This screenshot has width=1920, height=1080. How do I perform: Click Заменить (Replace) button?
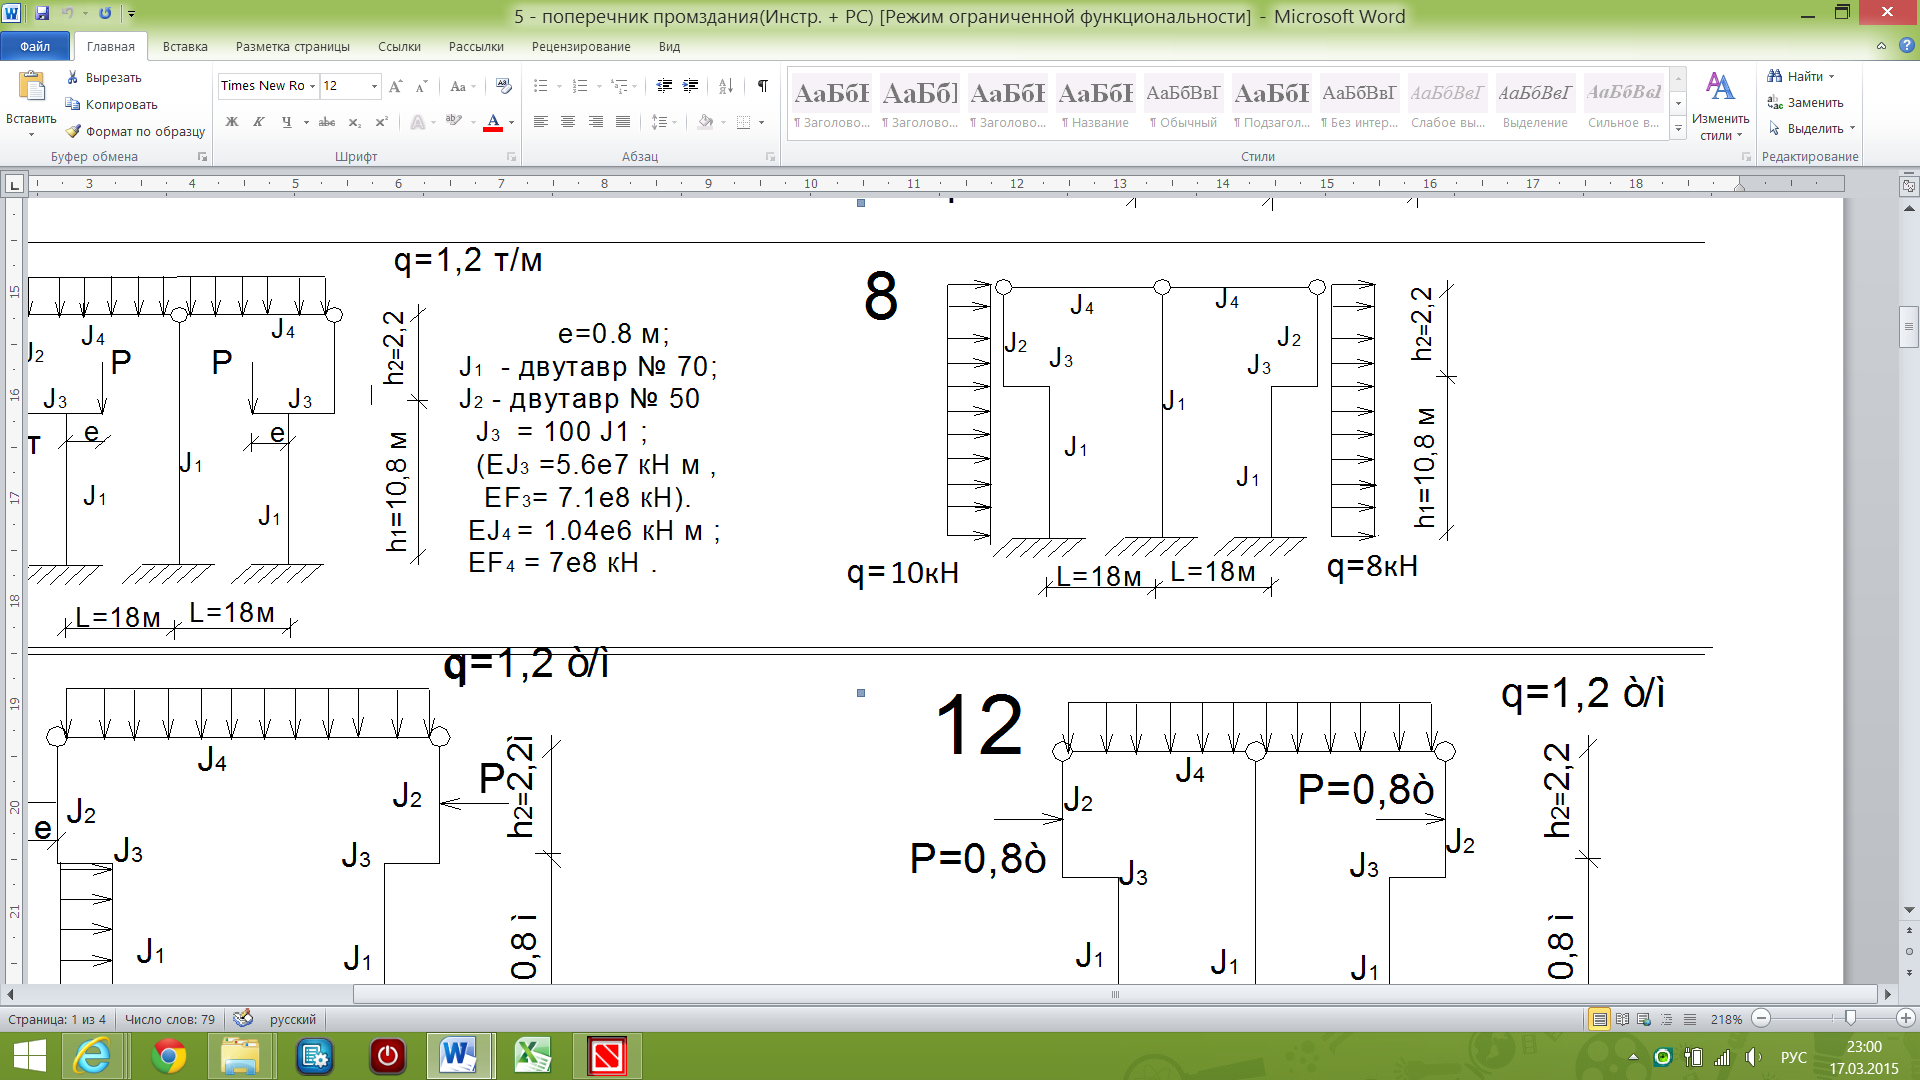pyautogui.click(x=1805, y=102)
